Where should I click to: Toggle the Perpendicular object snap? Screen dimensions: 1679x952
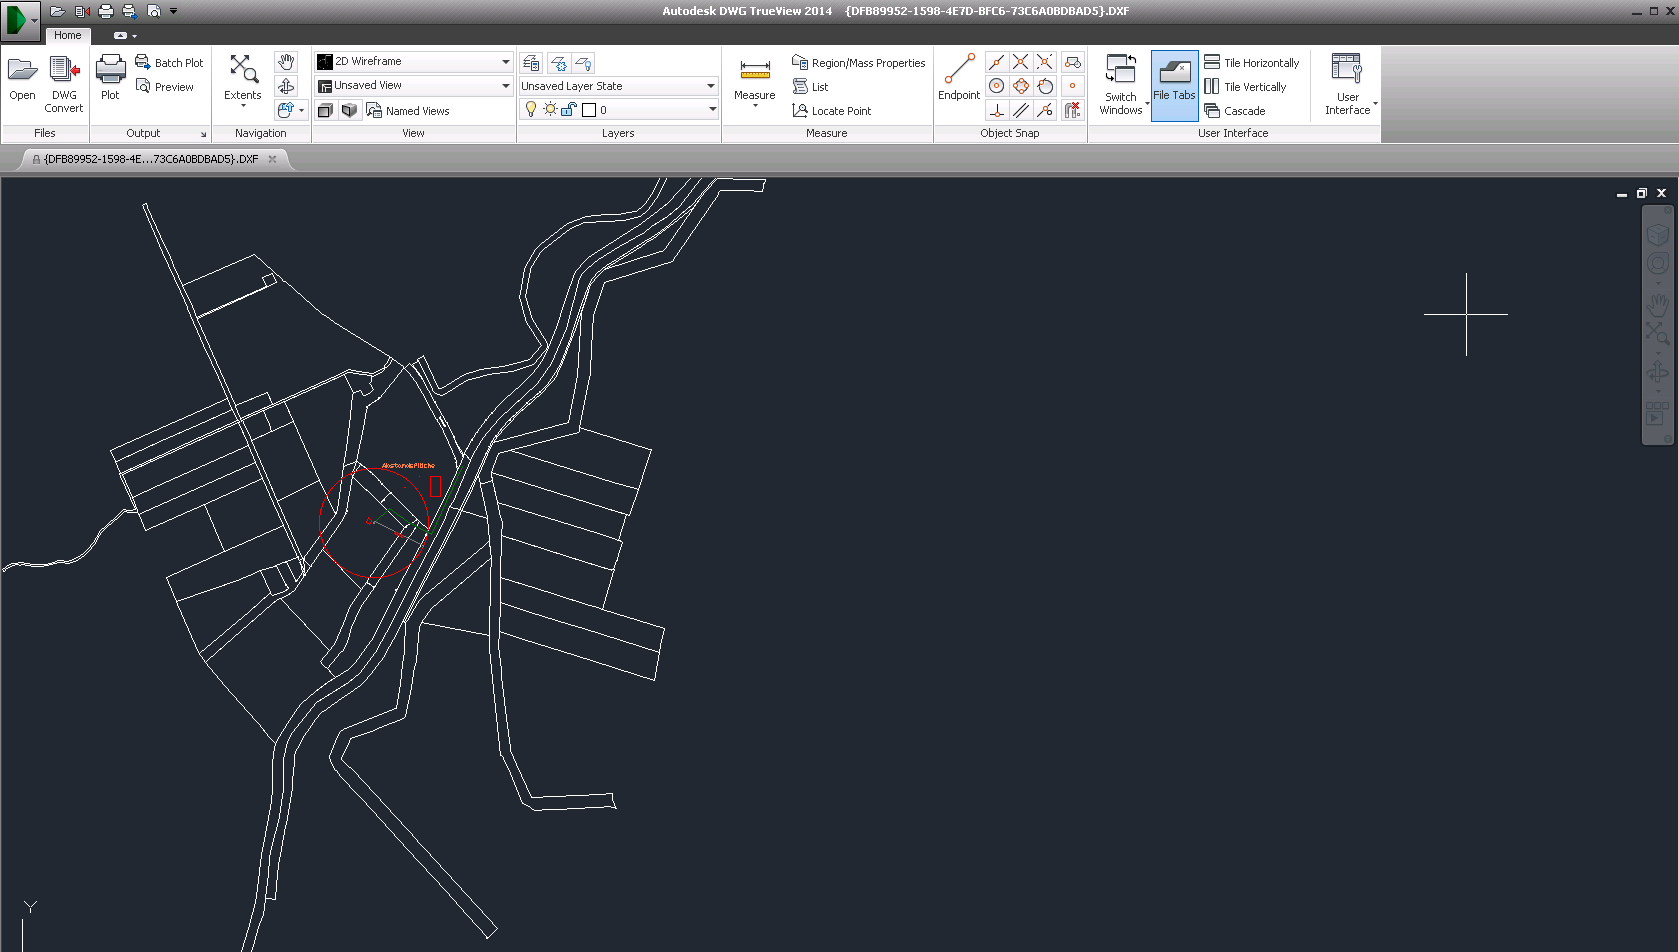(997, 110)
